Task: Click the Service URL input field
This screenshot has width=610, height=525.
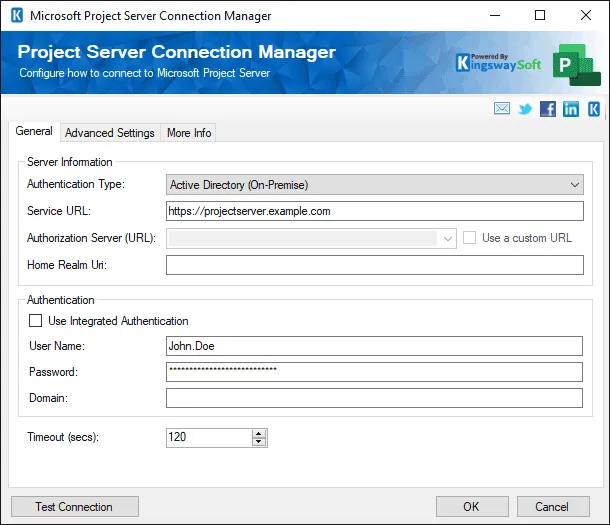Action: point(374,211)
